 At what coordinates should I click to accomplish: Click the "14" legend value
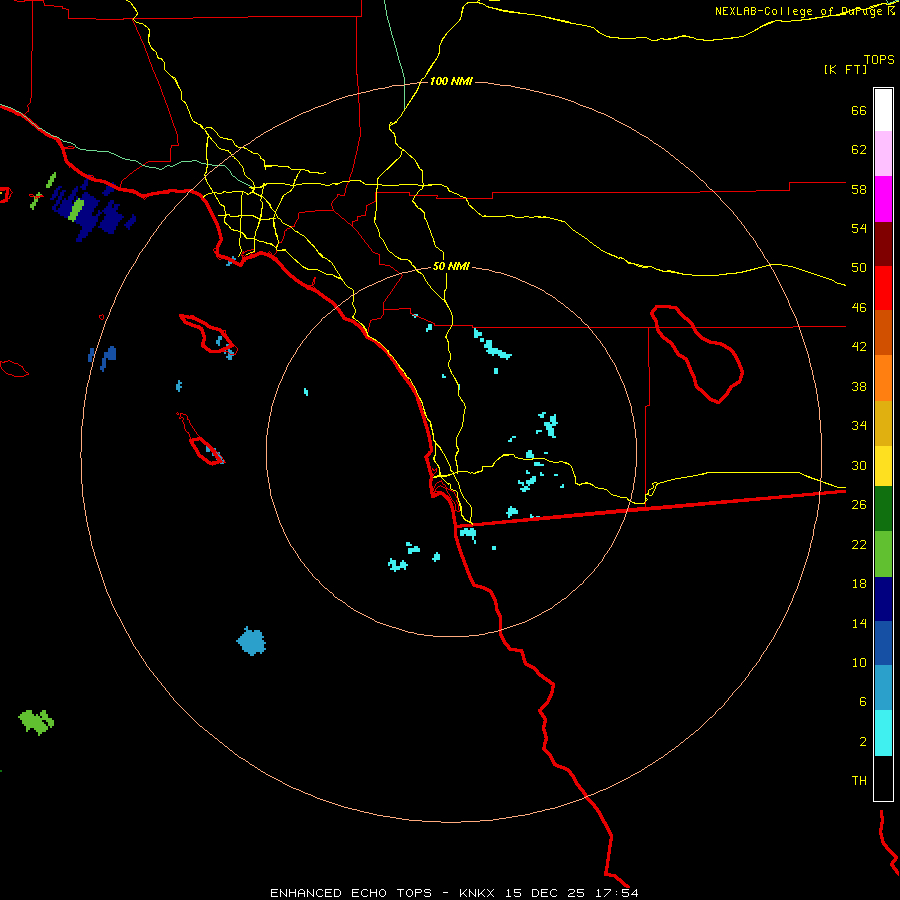pyautogui.click(x=859, y=623)
